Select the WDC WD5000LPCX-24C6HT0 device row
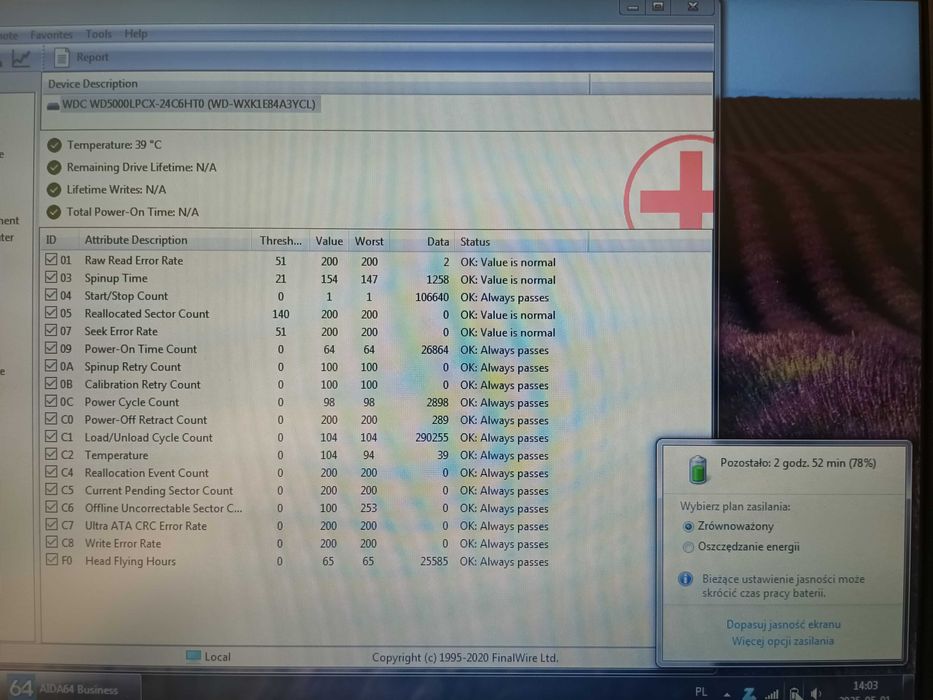Image resolution: width=933 pixels, height=700 pixels. pos(183,105)
